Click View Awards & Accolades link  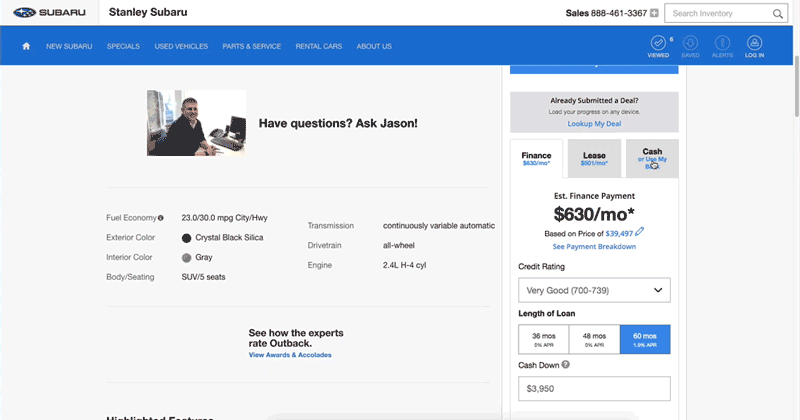290,355
